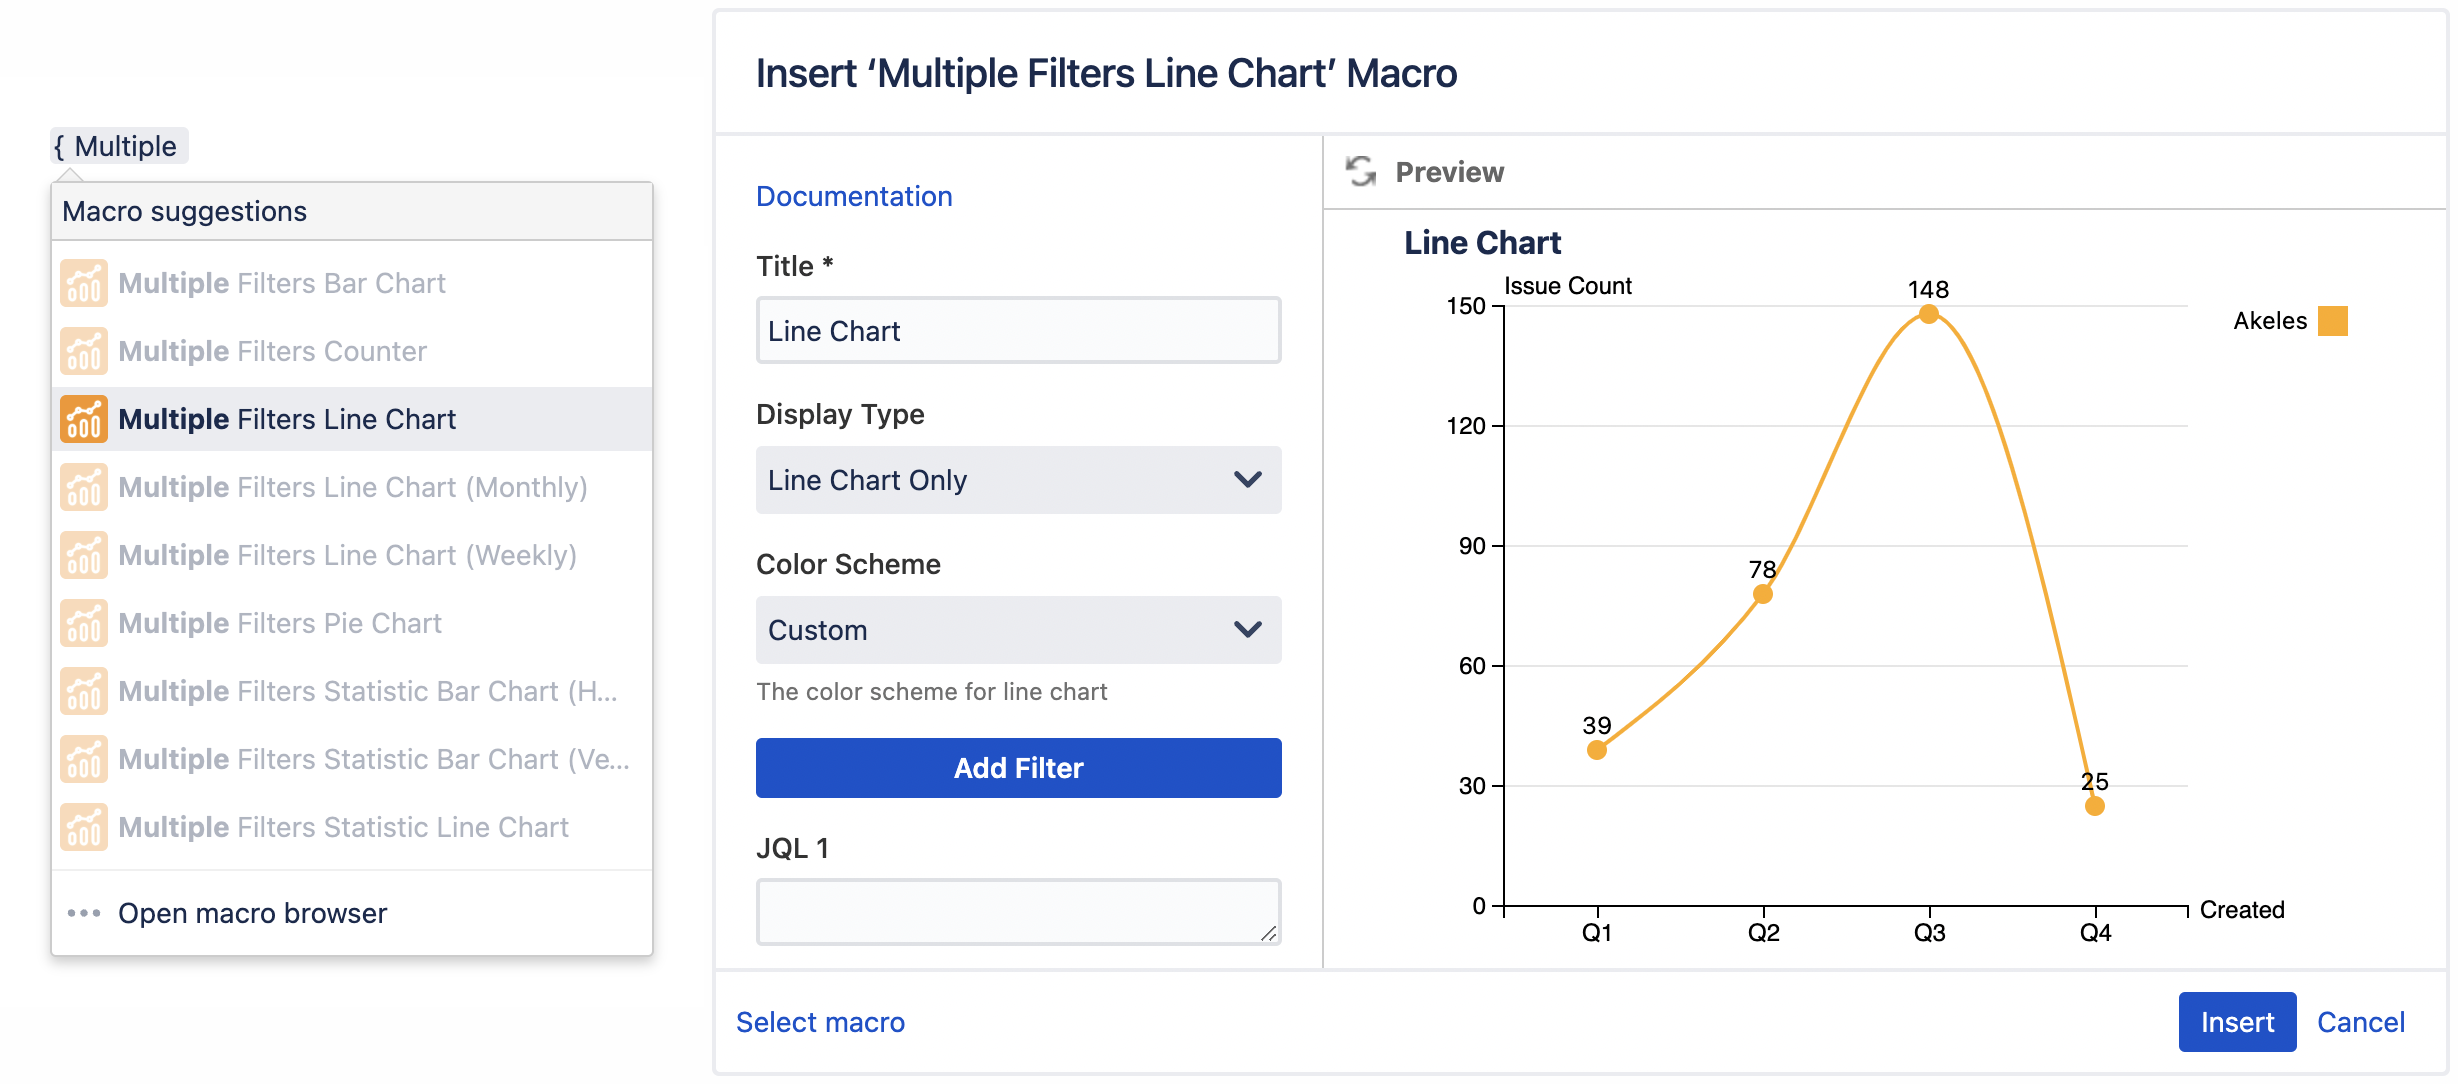
Task: Click the Multiple Filters Counter chart icon
Action: 83,351
